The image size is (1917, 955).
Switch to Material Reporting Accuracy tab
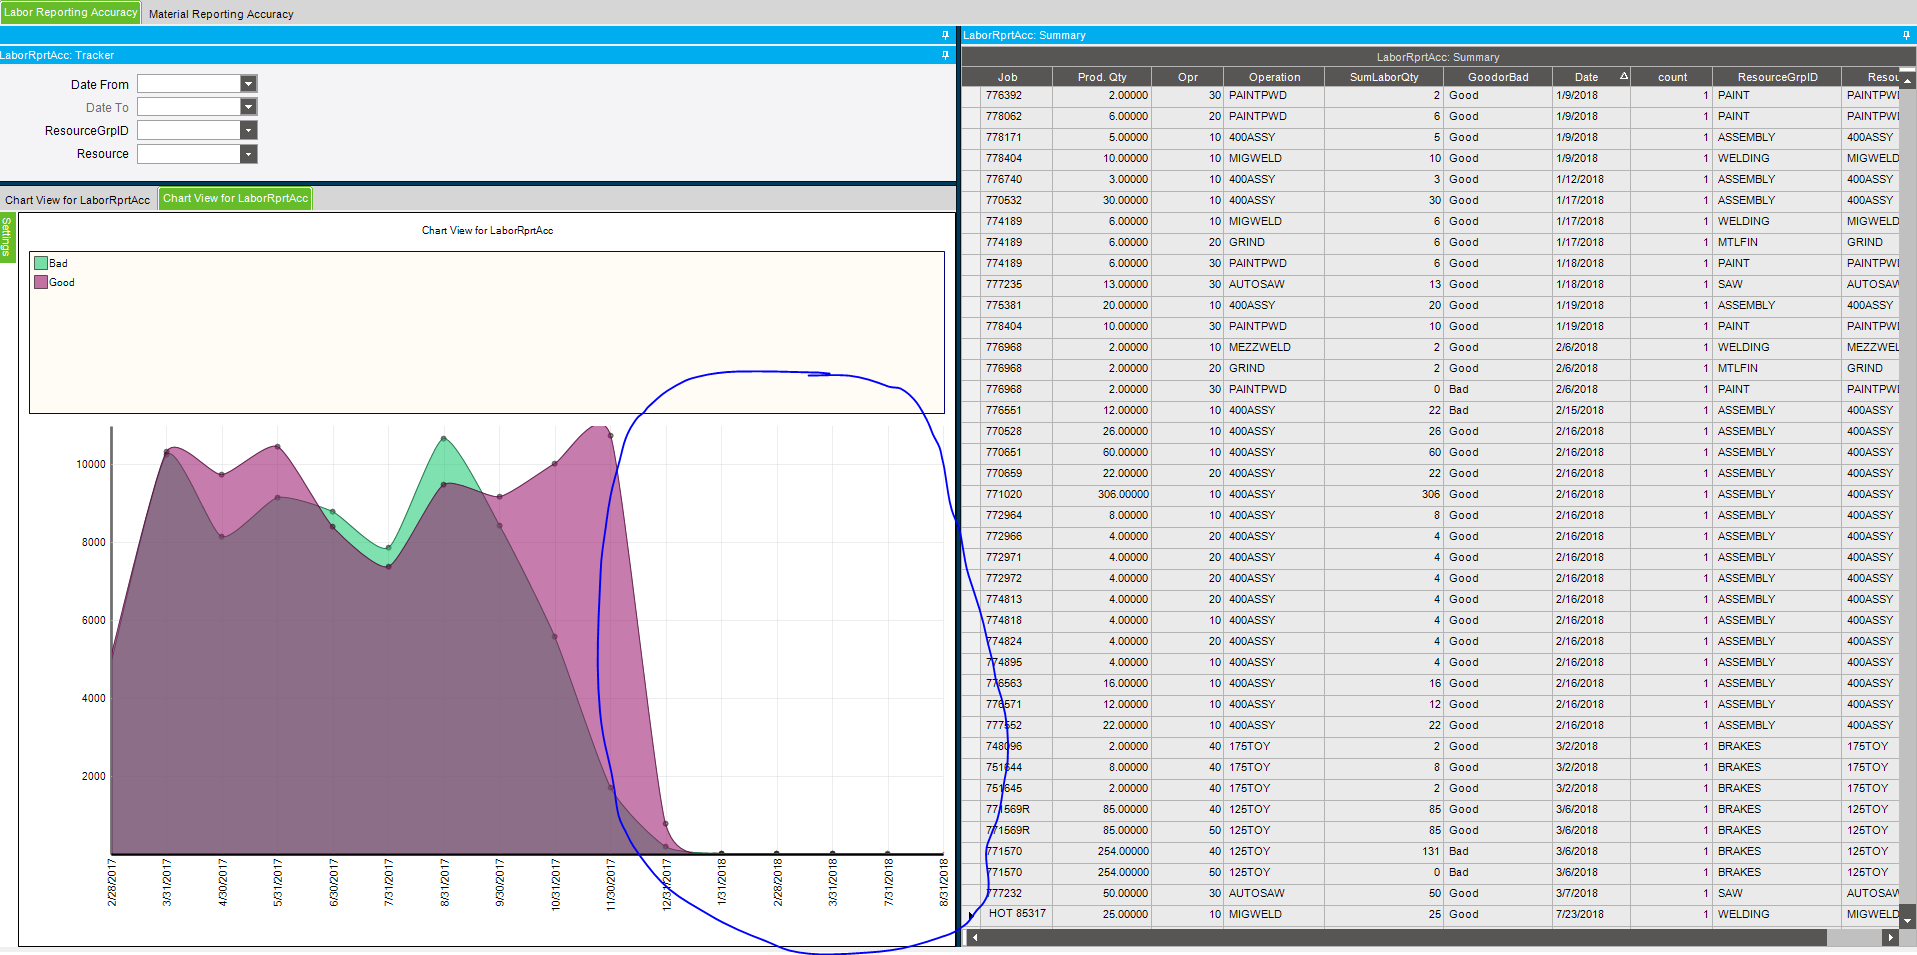click(x=221, y=14)
